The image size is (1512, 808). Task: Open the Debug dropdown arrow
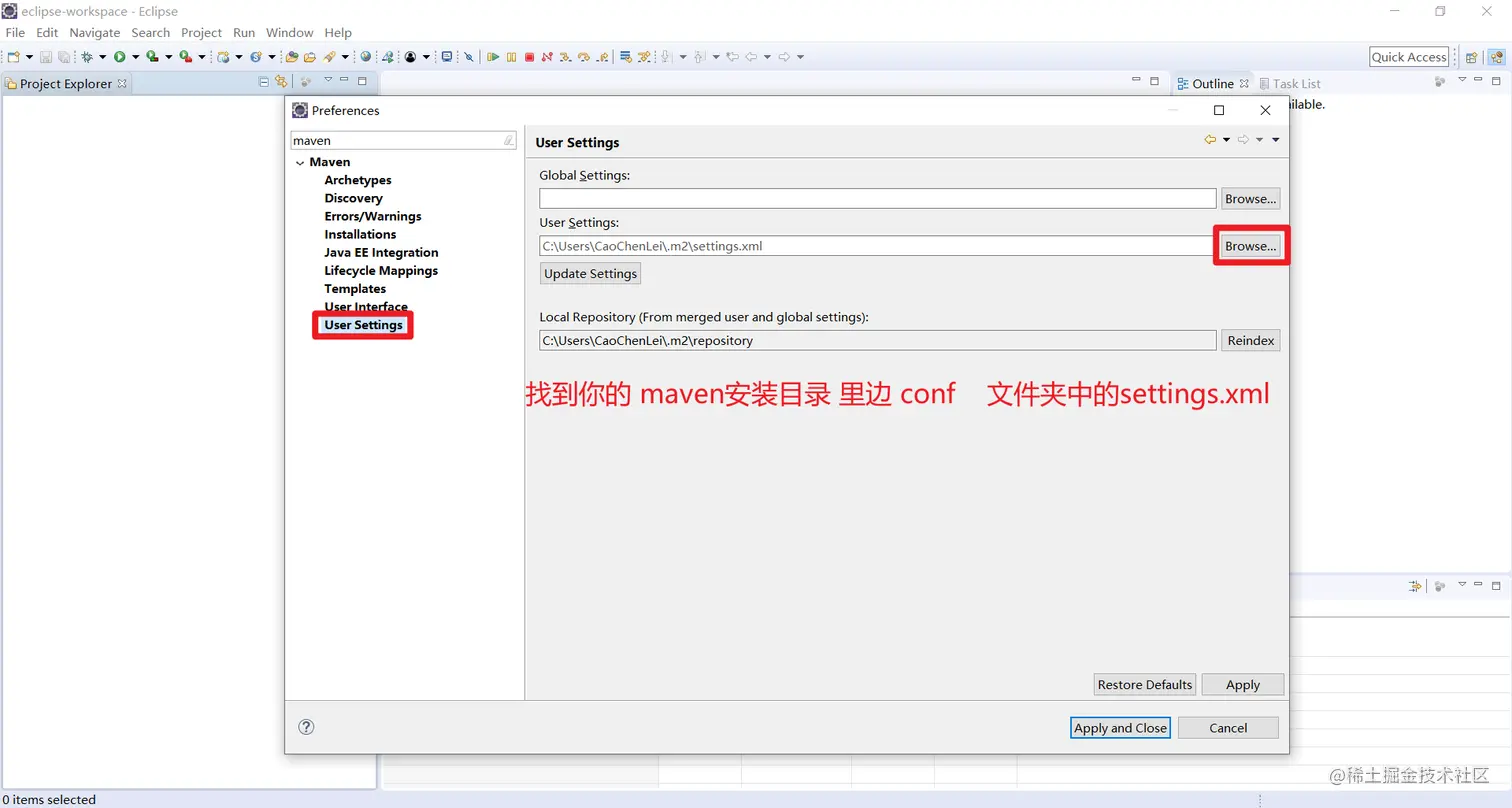[102, 57]
